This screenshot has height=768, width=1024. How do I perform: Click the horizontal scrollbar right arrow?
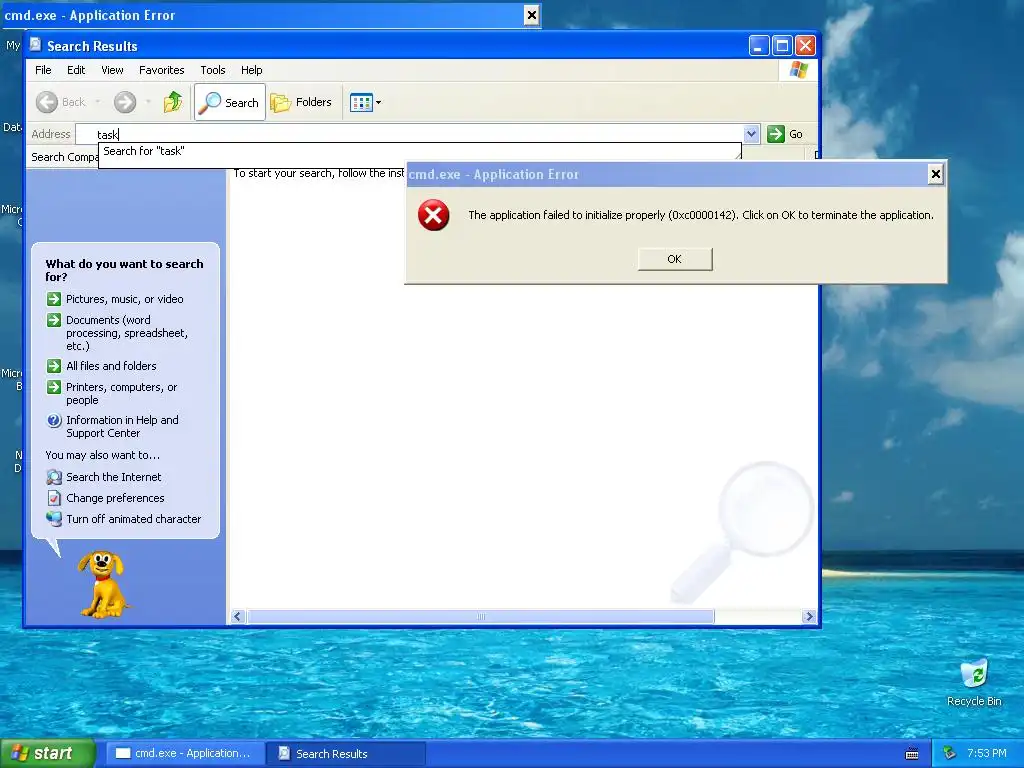tap(809, 616)
